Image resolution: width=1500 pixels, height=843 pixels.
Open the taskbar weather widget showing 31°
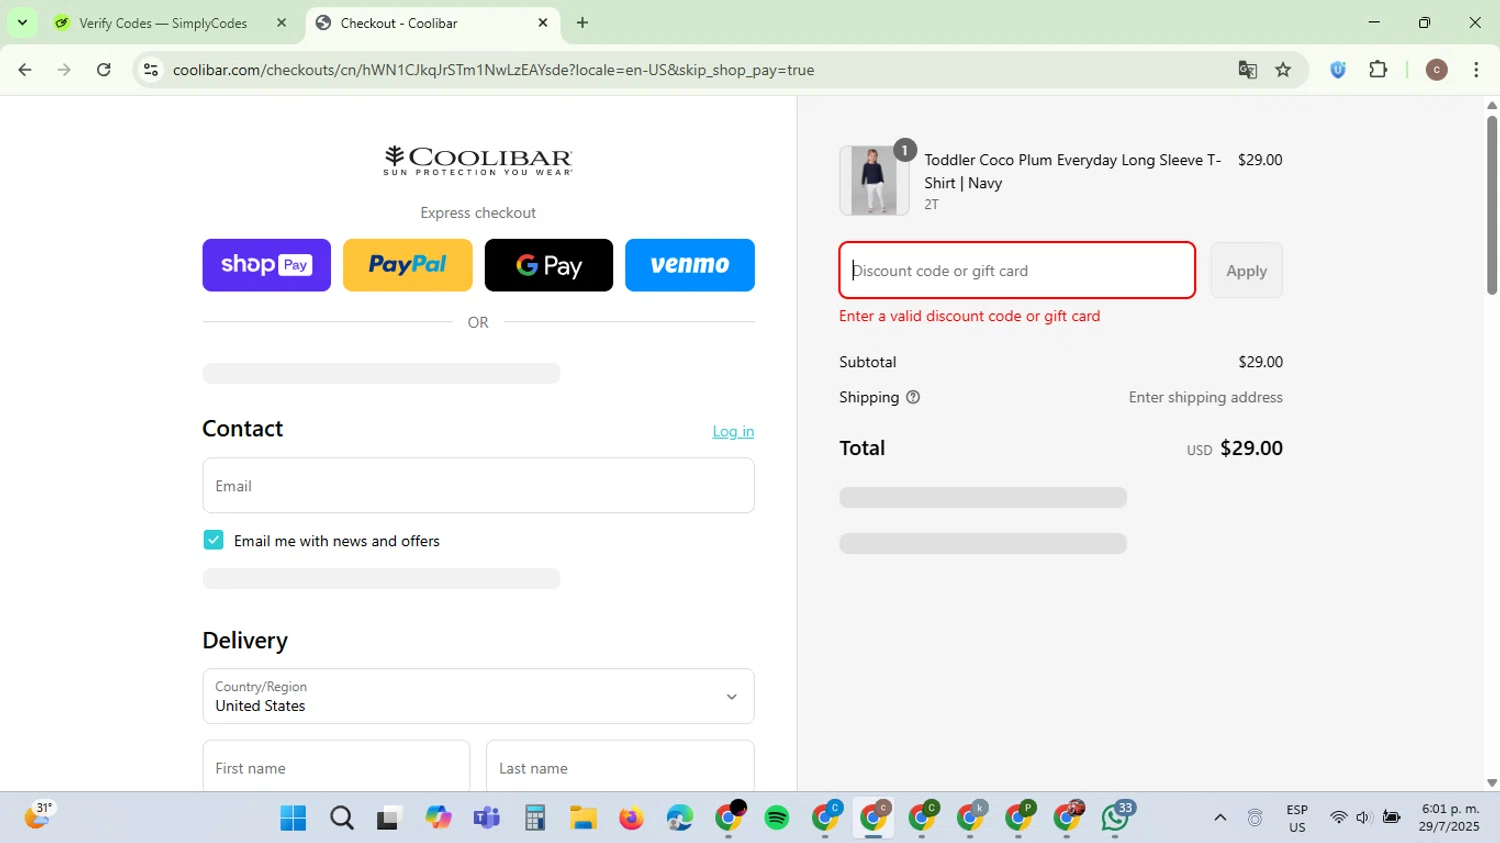coord(37,817)
